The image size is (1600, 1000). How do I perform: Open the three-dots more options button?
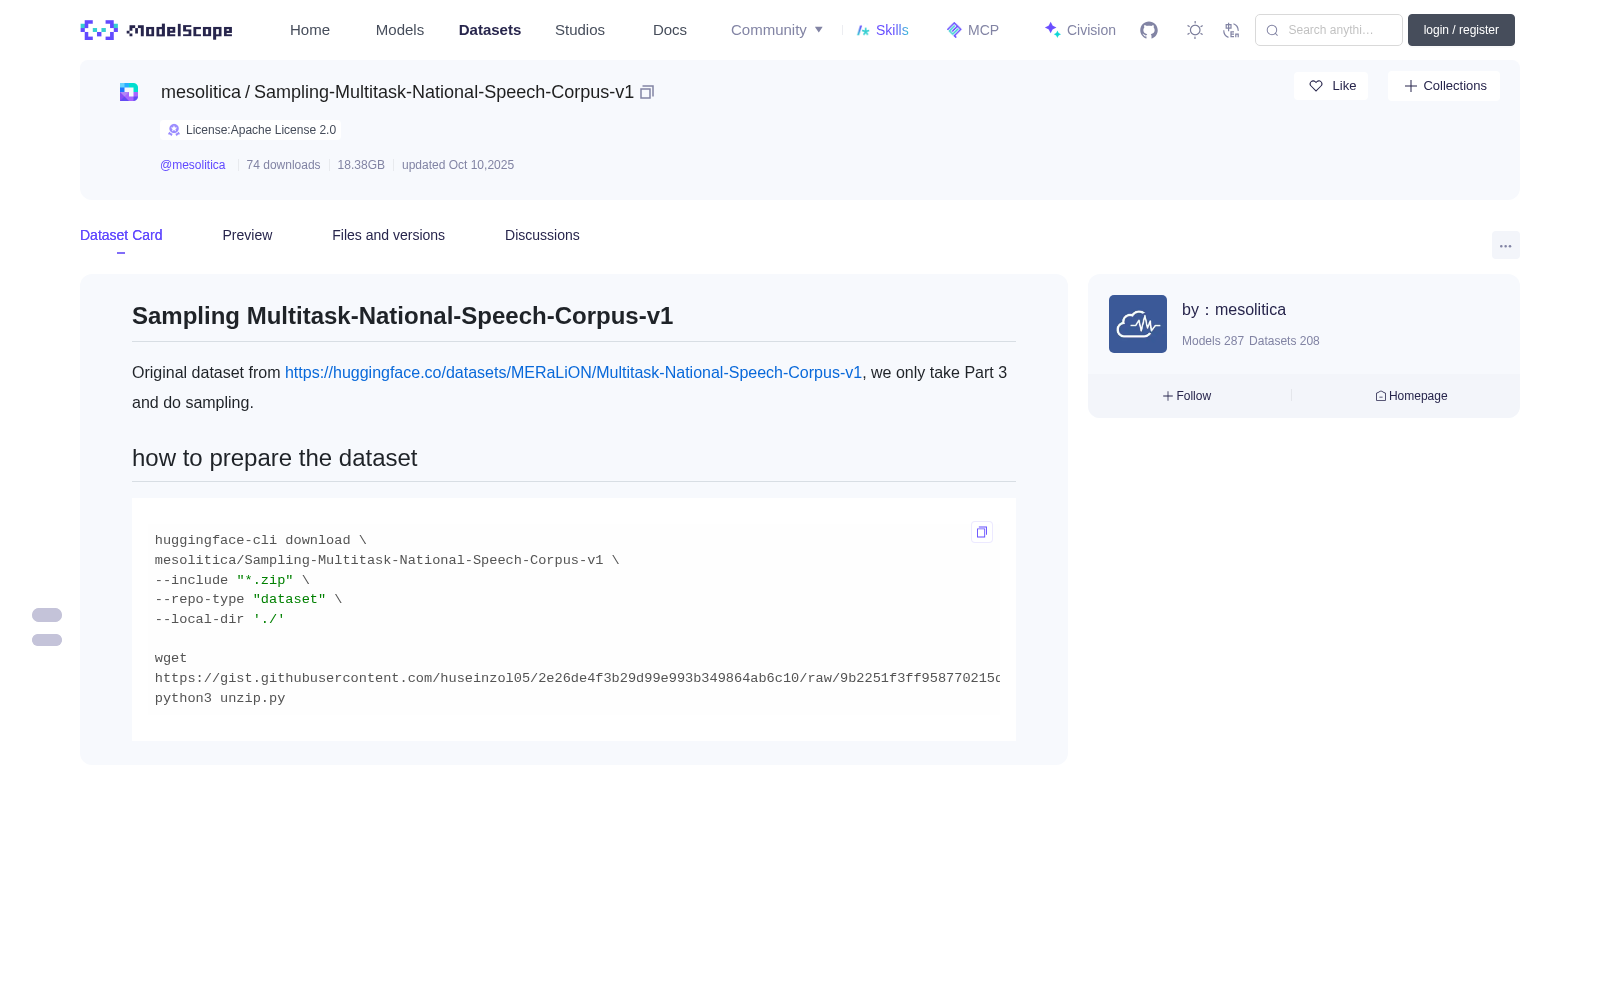[x=1506, y=246]
